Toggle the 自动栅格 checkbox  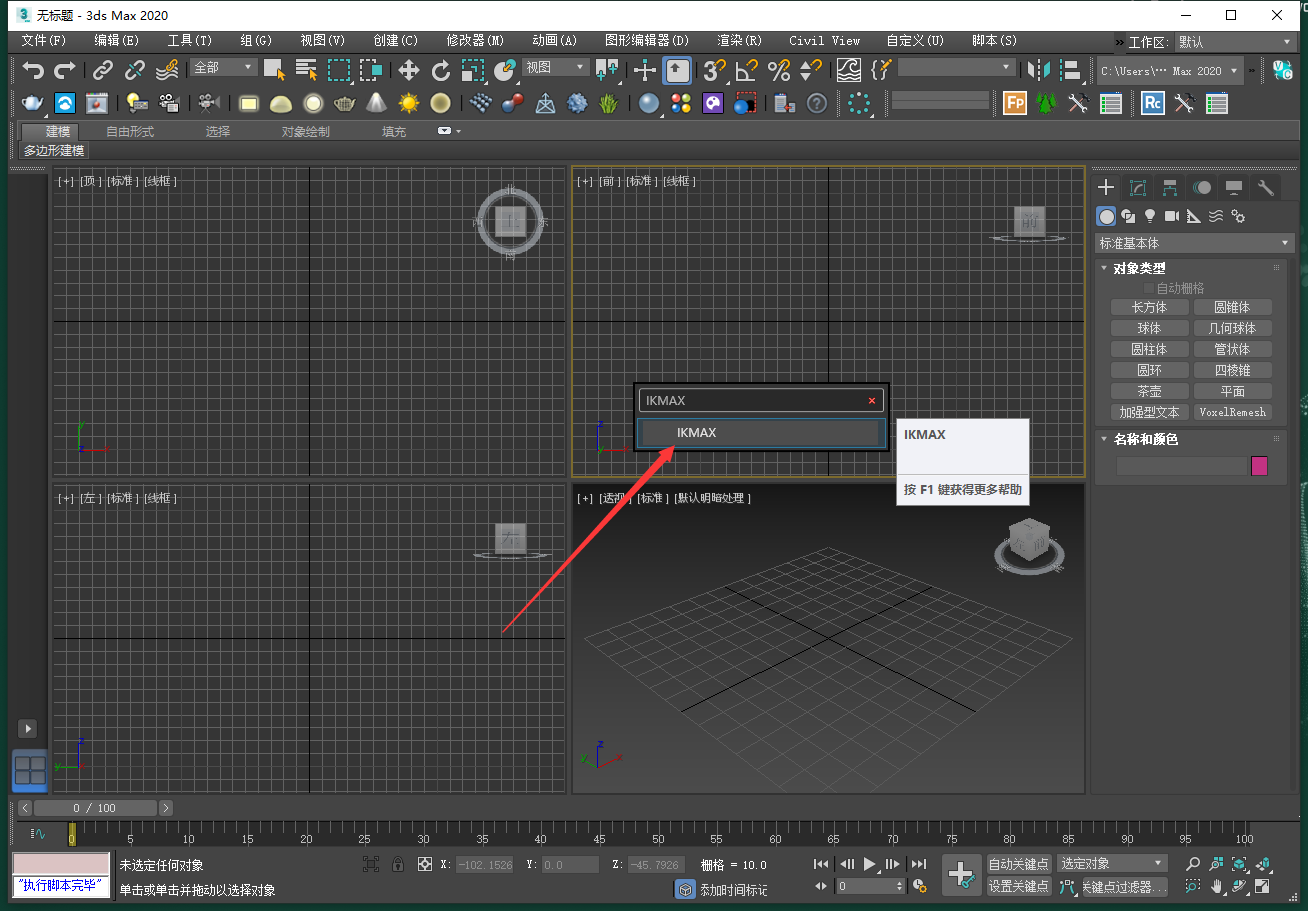(x=1150, y=288)
